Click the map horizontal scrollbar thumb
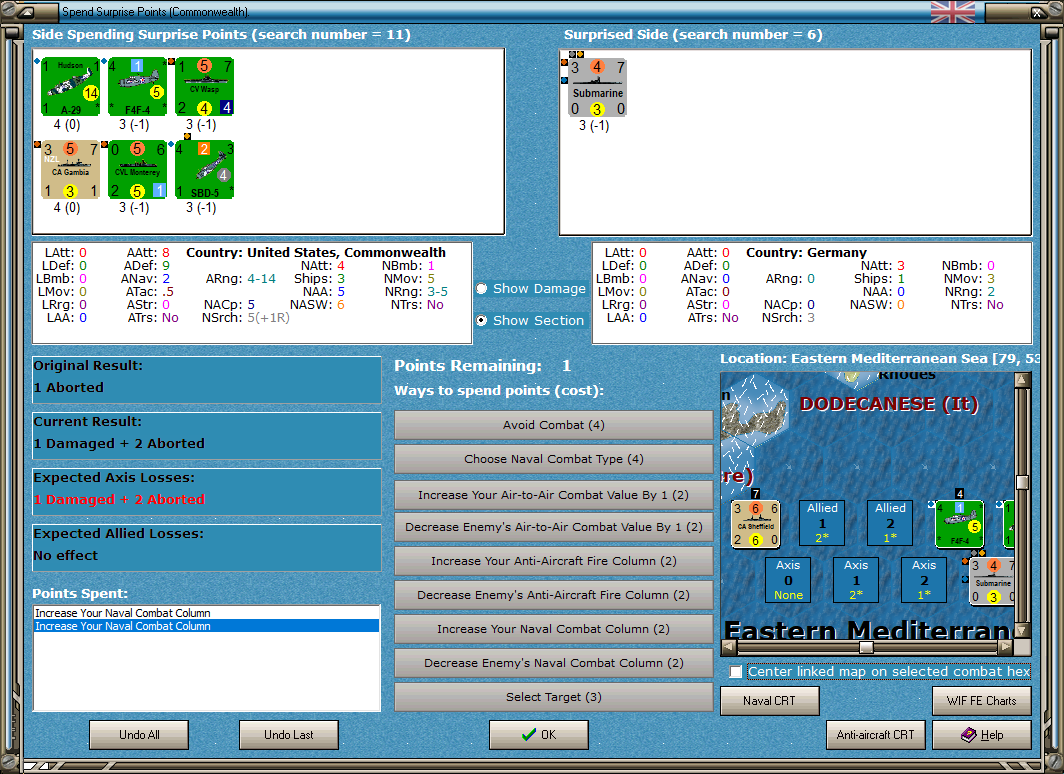 tap(866, 647)
